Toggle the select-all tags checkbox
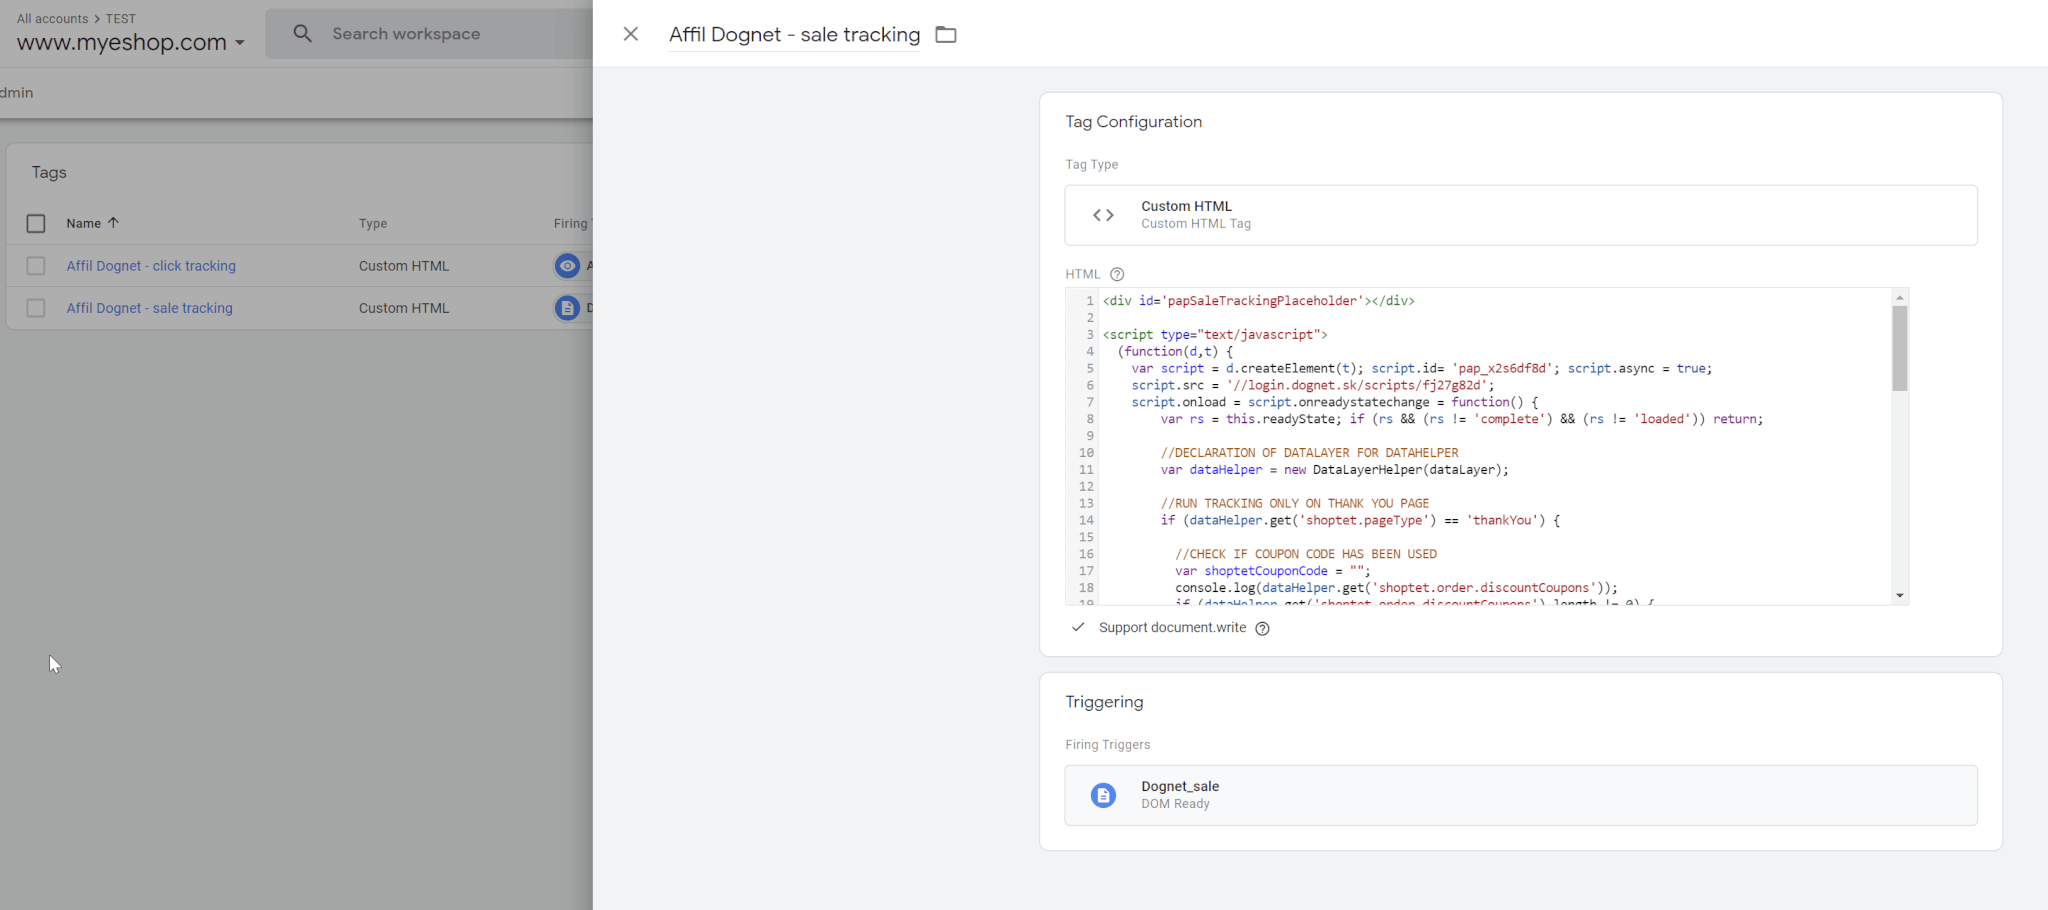The width and height of the screenshot is (2048, 910). 36,223
